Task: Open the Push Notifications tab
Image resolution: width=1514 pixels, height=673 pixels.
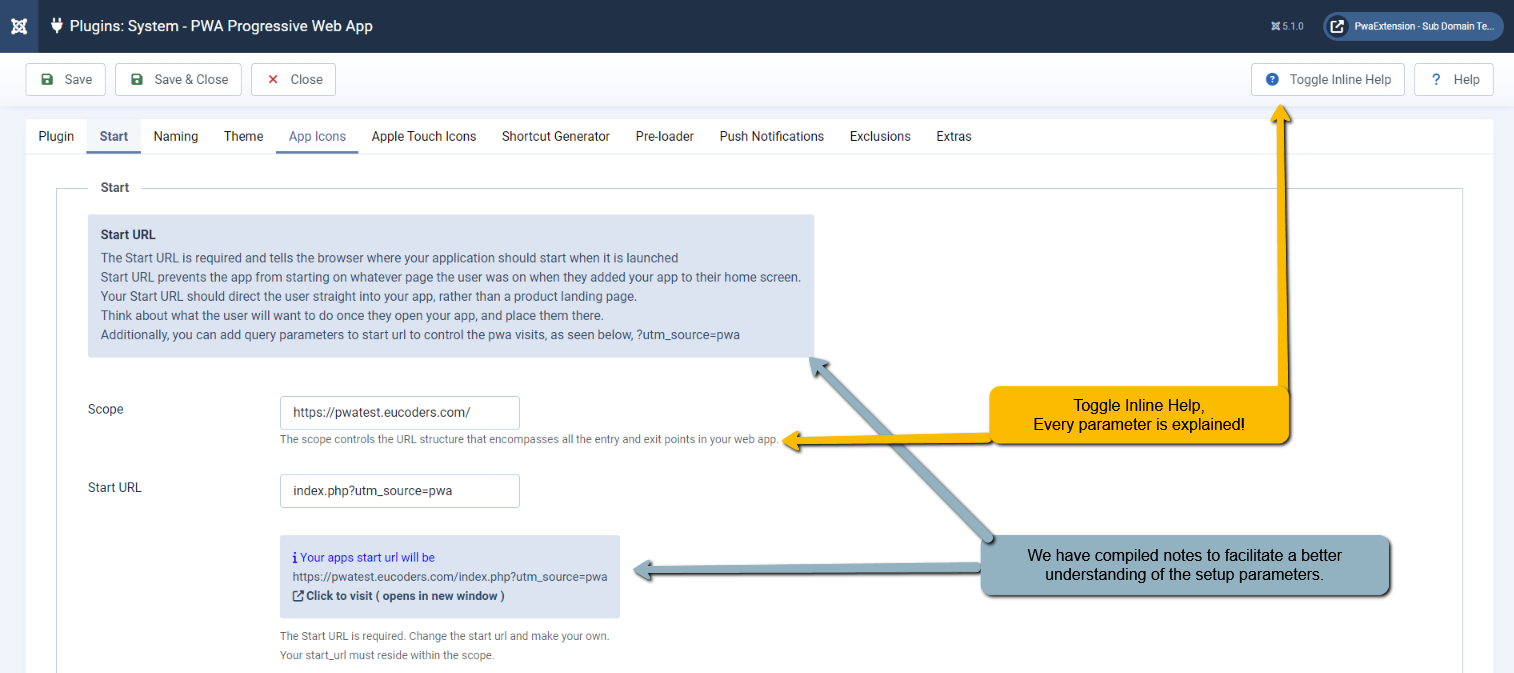Action: click(772, 136)
